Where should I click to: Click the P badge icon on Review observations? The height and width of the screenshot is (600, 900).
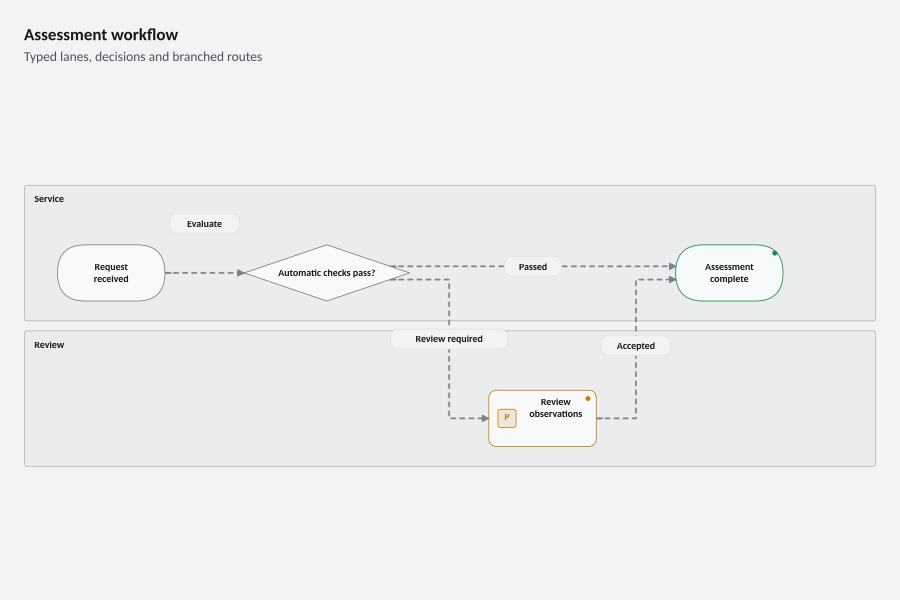click(x=507, y=418)
